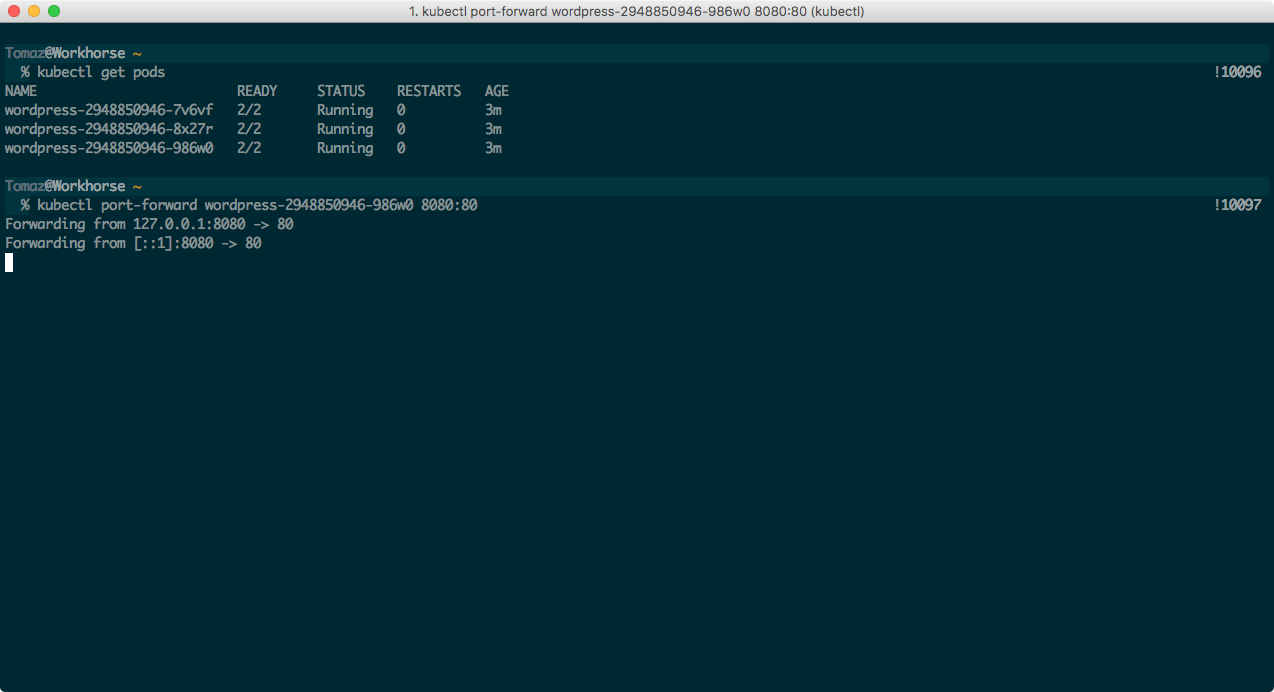This screenshot has width=1274, height=692.
Task: Click the READY column header
Action: tap(257, 91)
